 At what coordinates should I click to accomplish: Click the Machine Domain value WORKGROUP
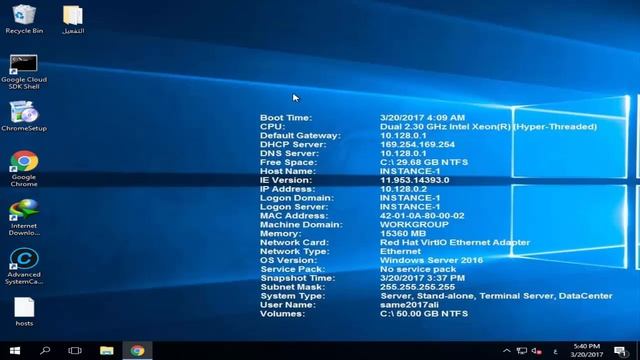(x=414, y=225)
